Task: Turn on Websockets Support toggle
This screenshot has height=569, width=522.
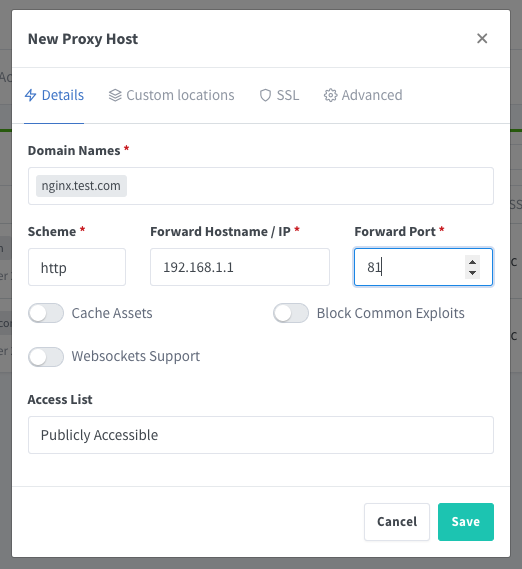Action: click(46, 357)
